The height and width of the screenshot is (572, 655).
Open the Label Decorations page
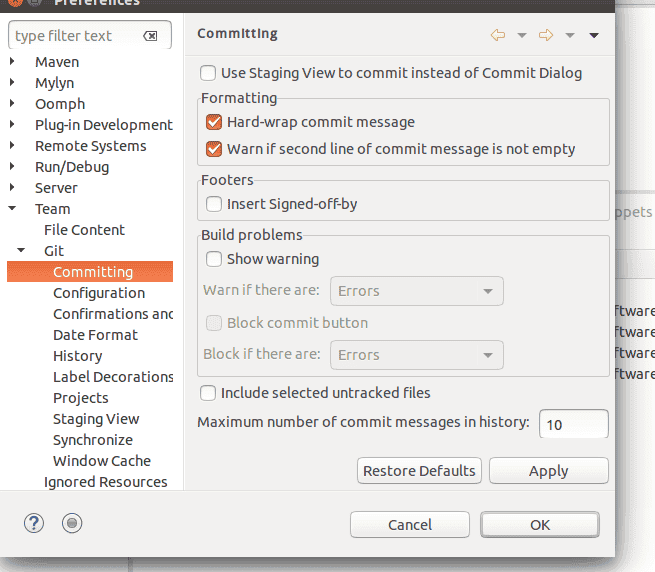[113, 377]
